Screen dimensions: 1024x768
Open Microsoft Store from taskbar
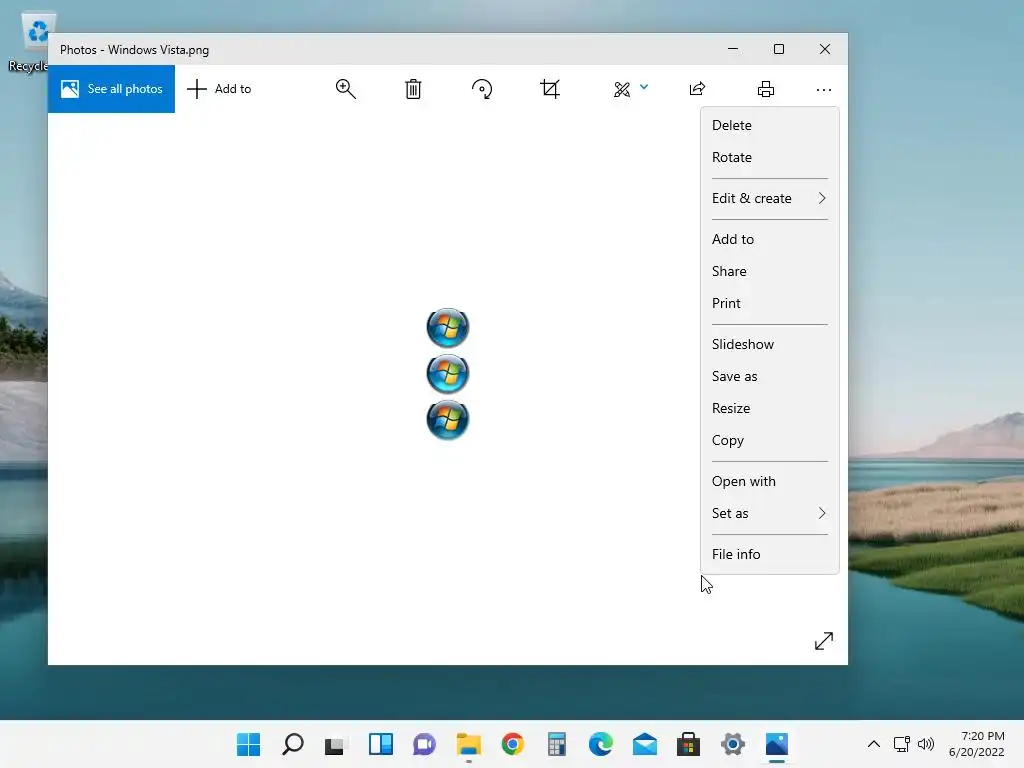688,744
